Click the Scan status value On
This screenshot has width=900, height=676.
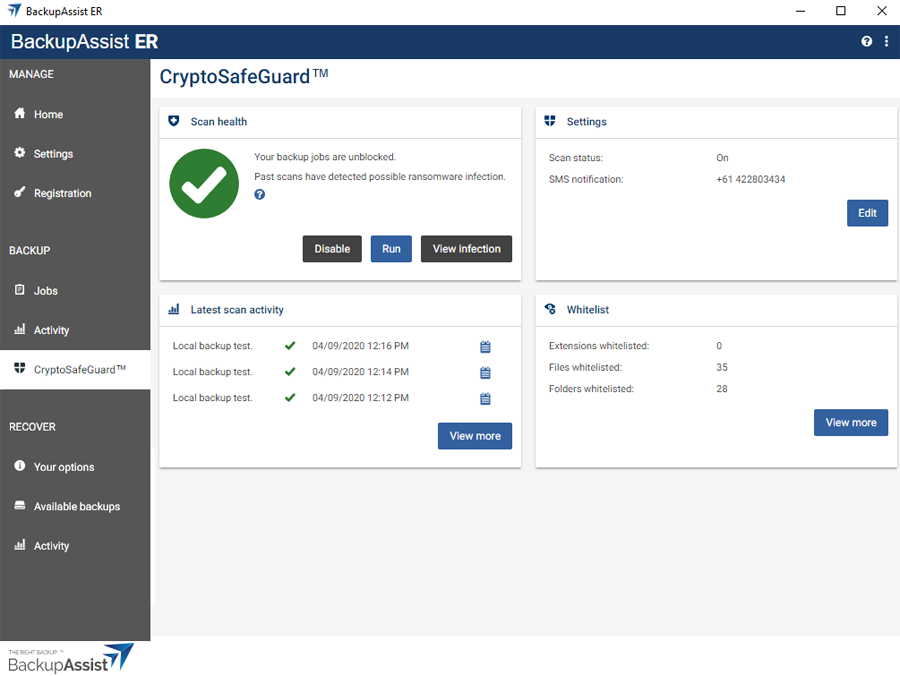click(722, 158)
